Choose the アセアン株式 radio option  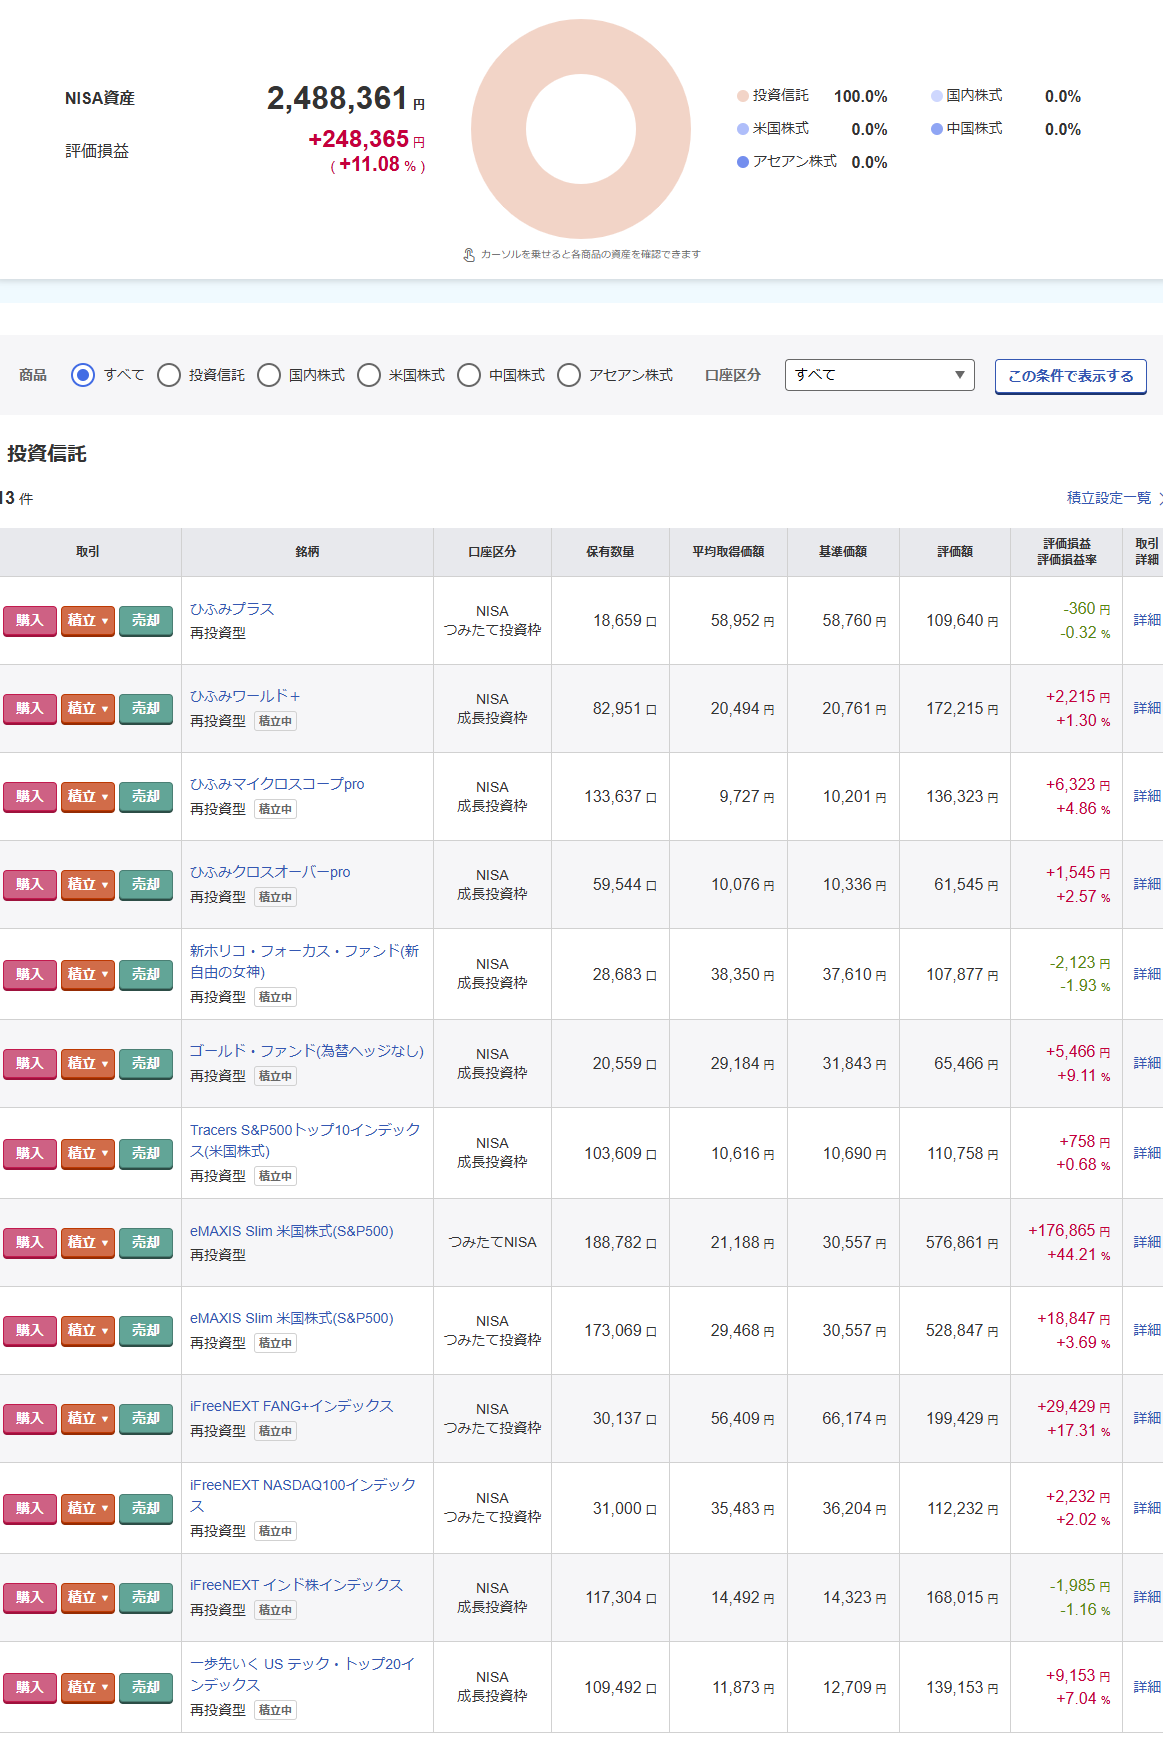[x=569, y=375]
